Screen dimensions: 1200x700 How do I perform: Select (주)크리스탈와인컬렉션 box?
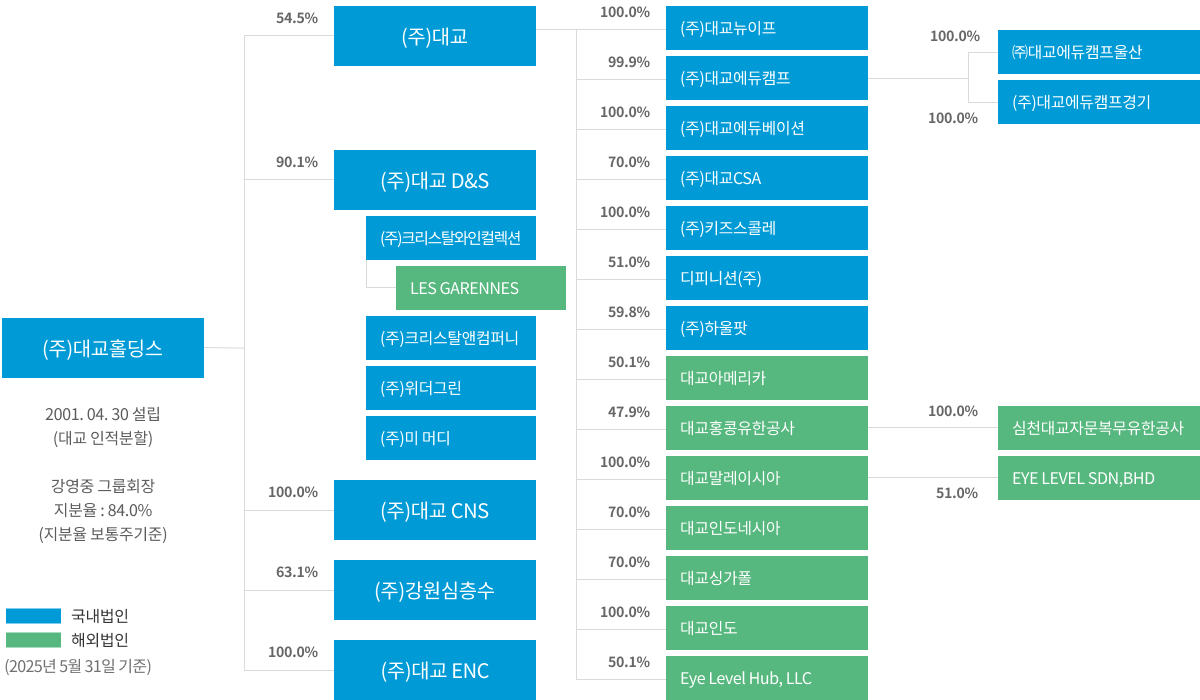pos(451,238)
